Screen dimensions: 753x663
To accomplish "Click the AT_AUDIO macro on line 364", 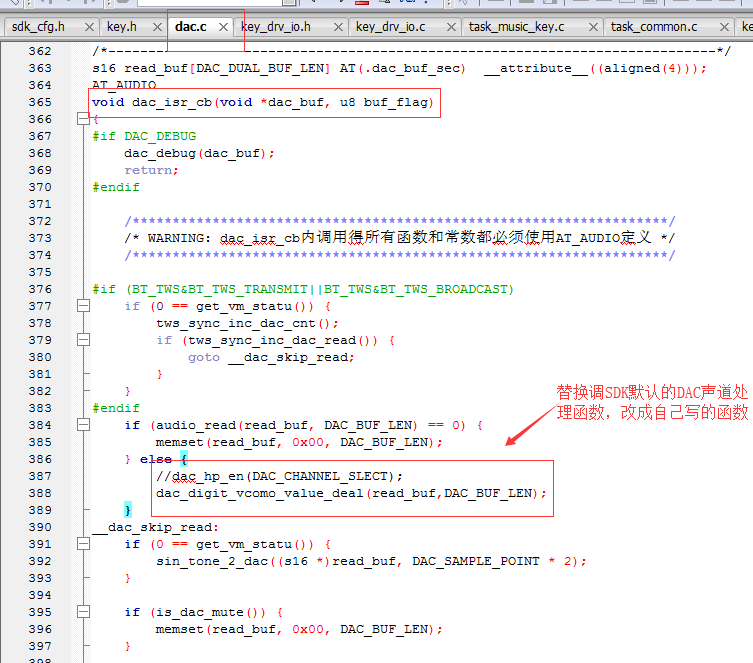I will tap(124, 85).
